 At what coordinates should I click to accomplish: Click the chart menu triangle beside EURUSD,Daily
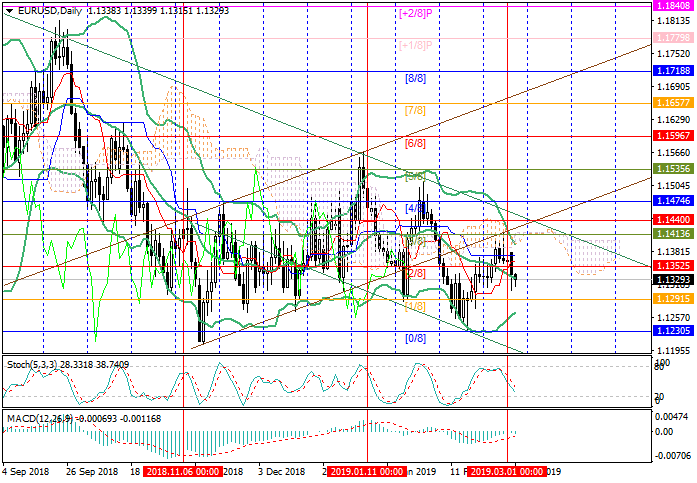7,10
